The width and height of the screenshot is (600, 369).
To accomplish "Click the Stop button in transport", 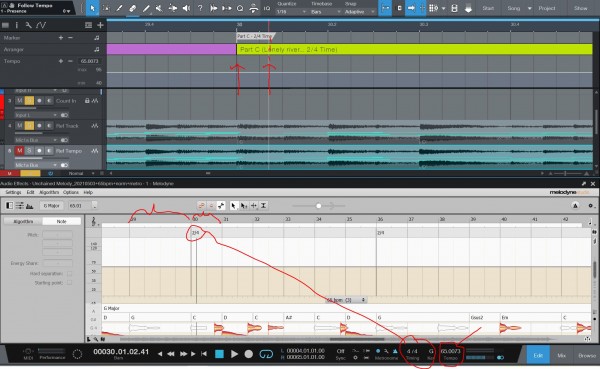I will click(219, 354).
